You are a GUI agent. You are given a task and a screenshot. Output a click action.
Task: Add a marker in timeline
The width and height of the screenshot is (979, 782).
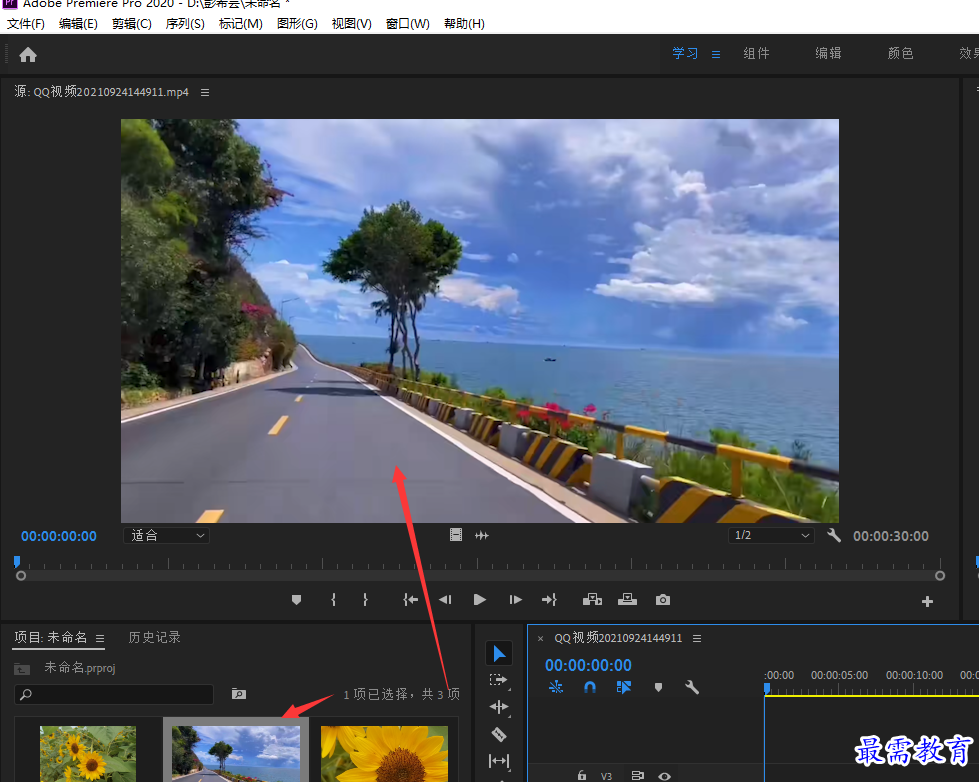(658, 687)
